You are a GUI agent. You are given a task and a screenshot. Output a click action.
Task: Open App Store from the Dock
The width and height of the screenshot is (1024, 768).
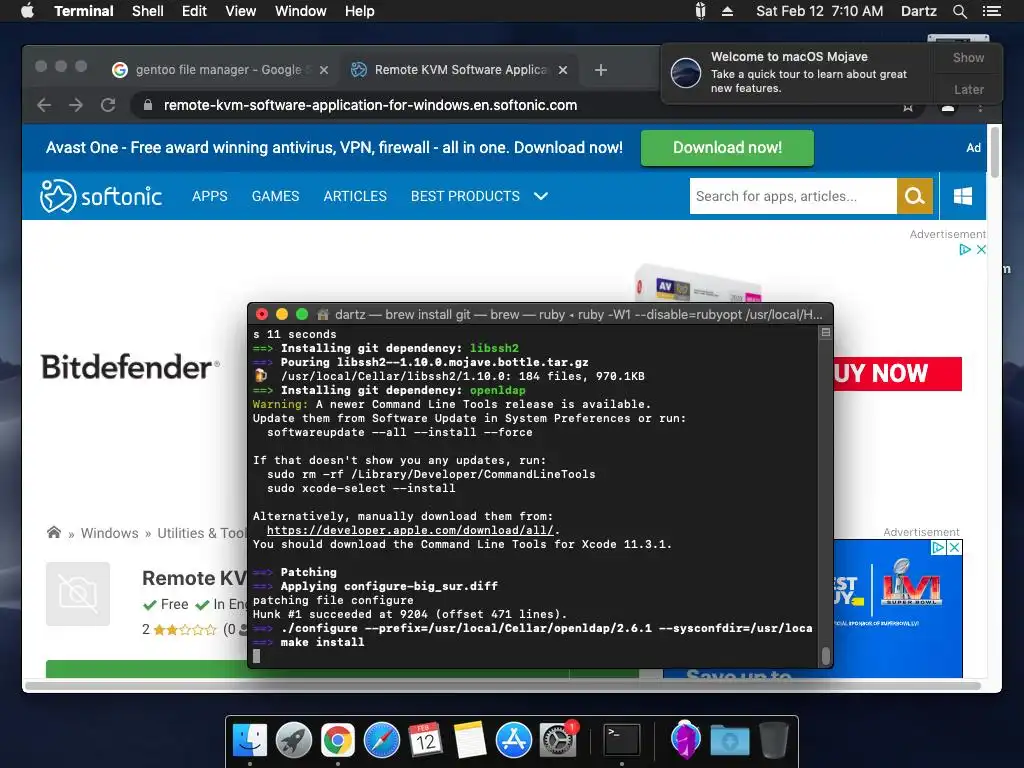513,740
